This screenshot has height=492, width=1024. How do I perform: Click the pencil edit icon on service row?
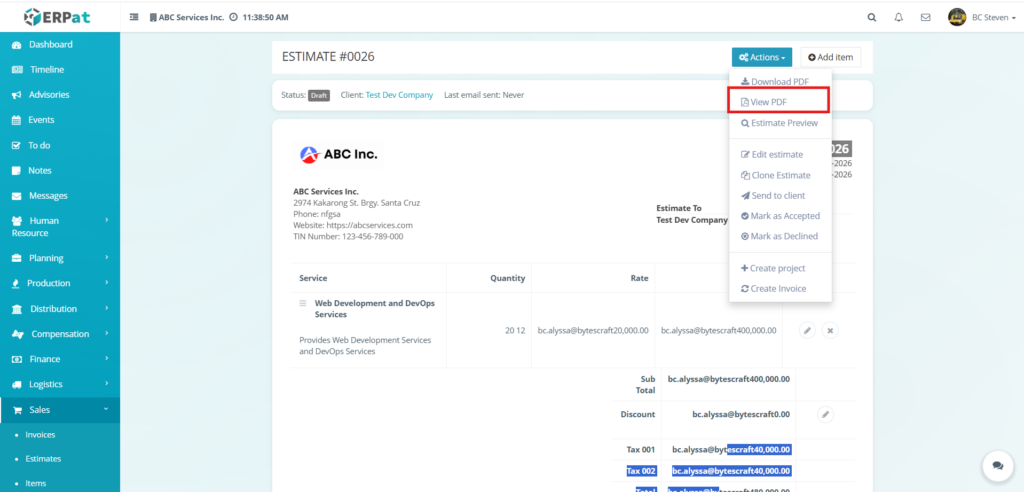(808, 330)
